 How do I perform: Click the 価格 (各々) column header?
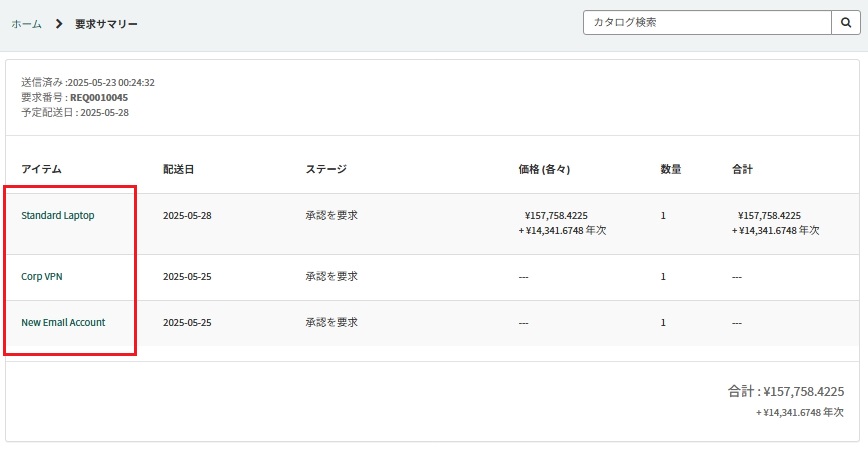coord(544,169)
